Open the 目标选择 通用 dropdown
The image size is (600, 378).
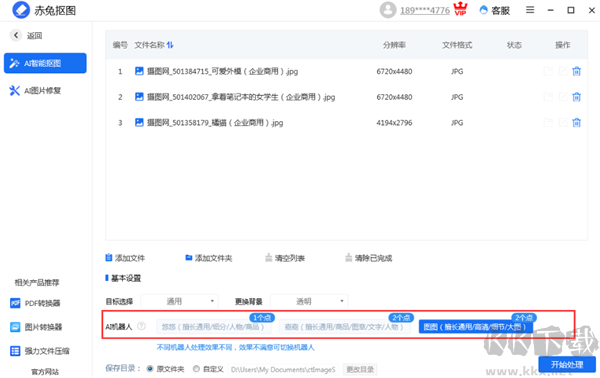click(x=179, y=301)
